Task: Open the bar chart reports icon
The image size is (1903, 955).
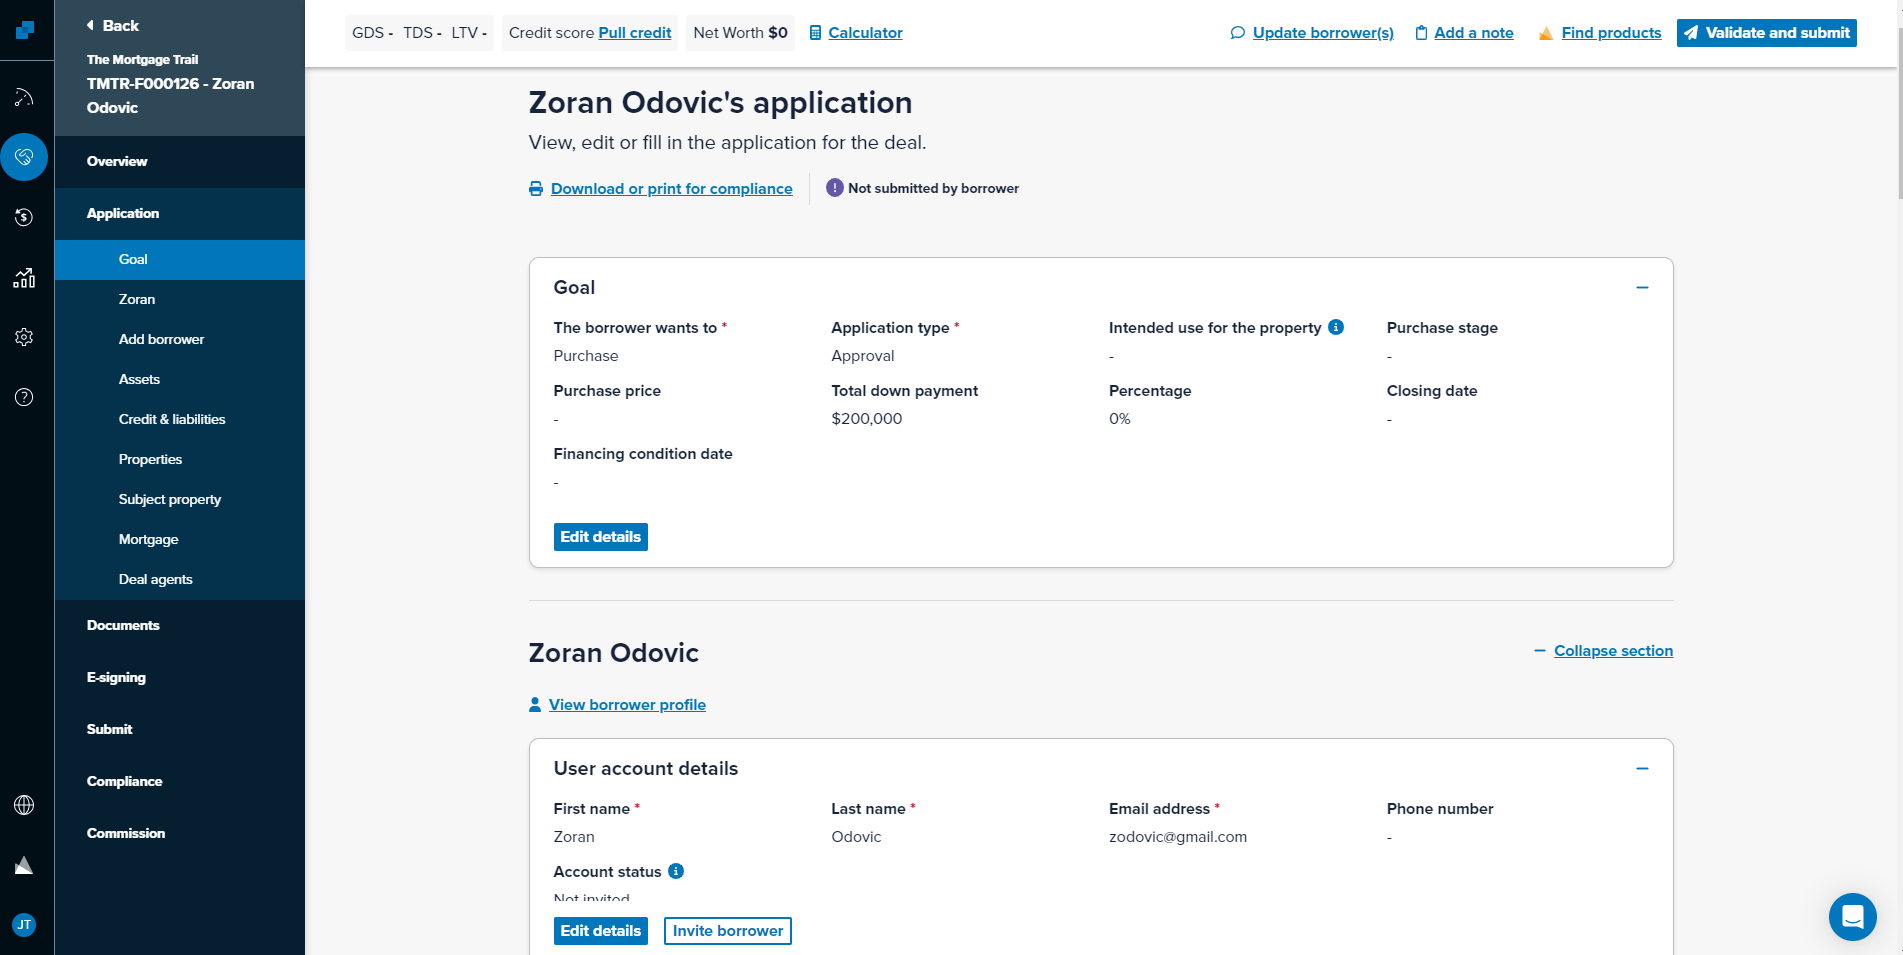Action: coord(24,277)
